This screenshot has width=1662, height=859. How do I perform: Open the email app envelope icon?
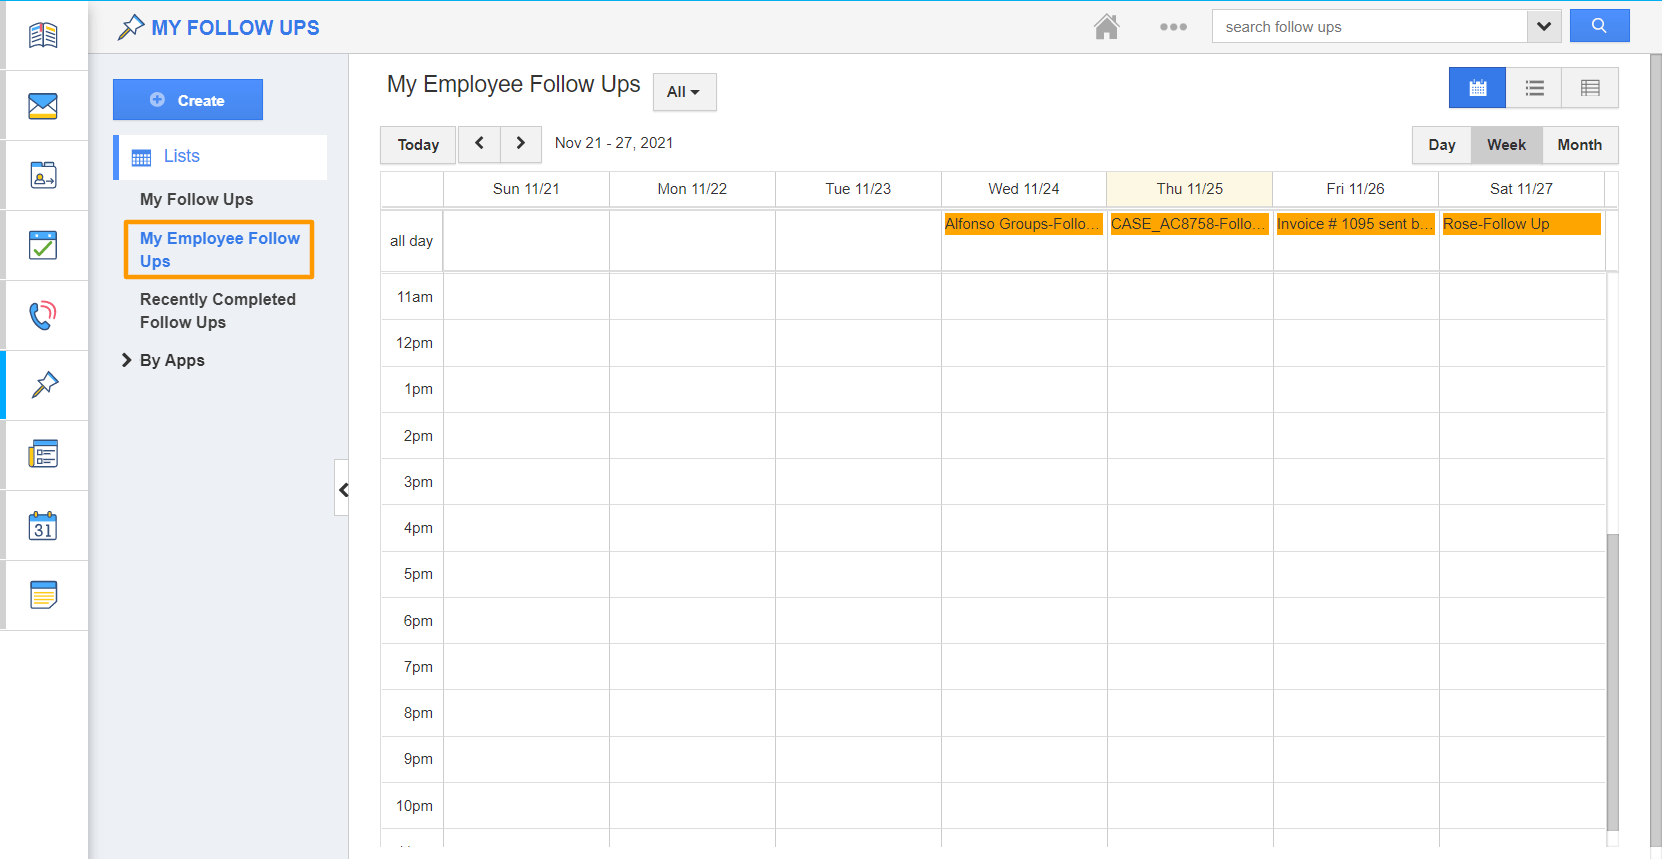(x=43, y=105)
